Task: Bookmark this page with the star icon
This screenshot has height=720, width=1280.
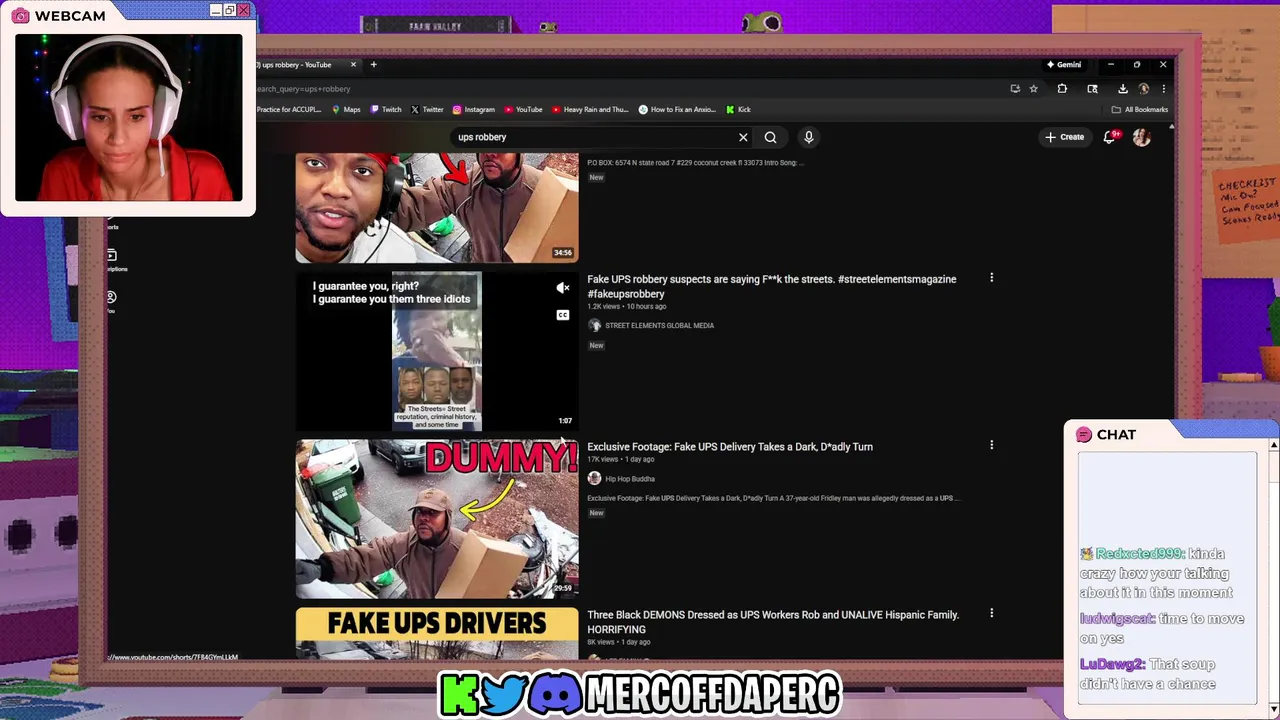Action: [1033, 89]
